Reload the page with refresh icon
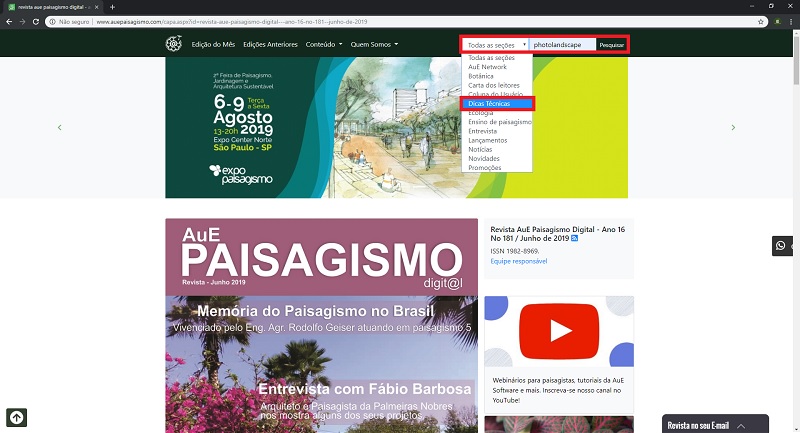Screen dimensions: 800x433 click(x=36, y=21)
